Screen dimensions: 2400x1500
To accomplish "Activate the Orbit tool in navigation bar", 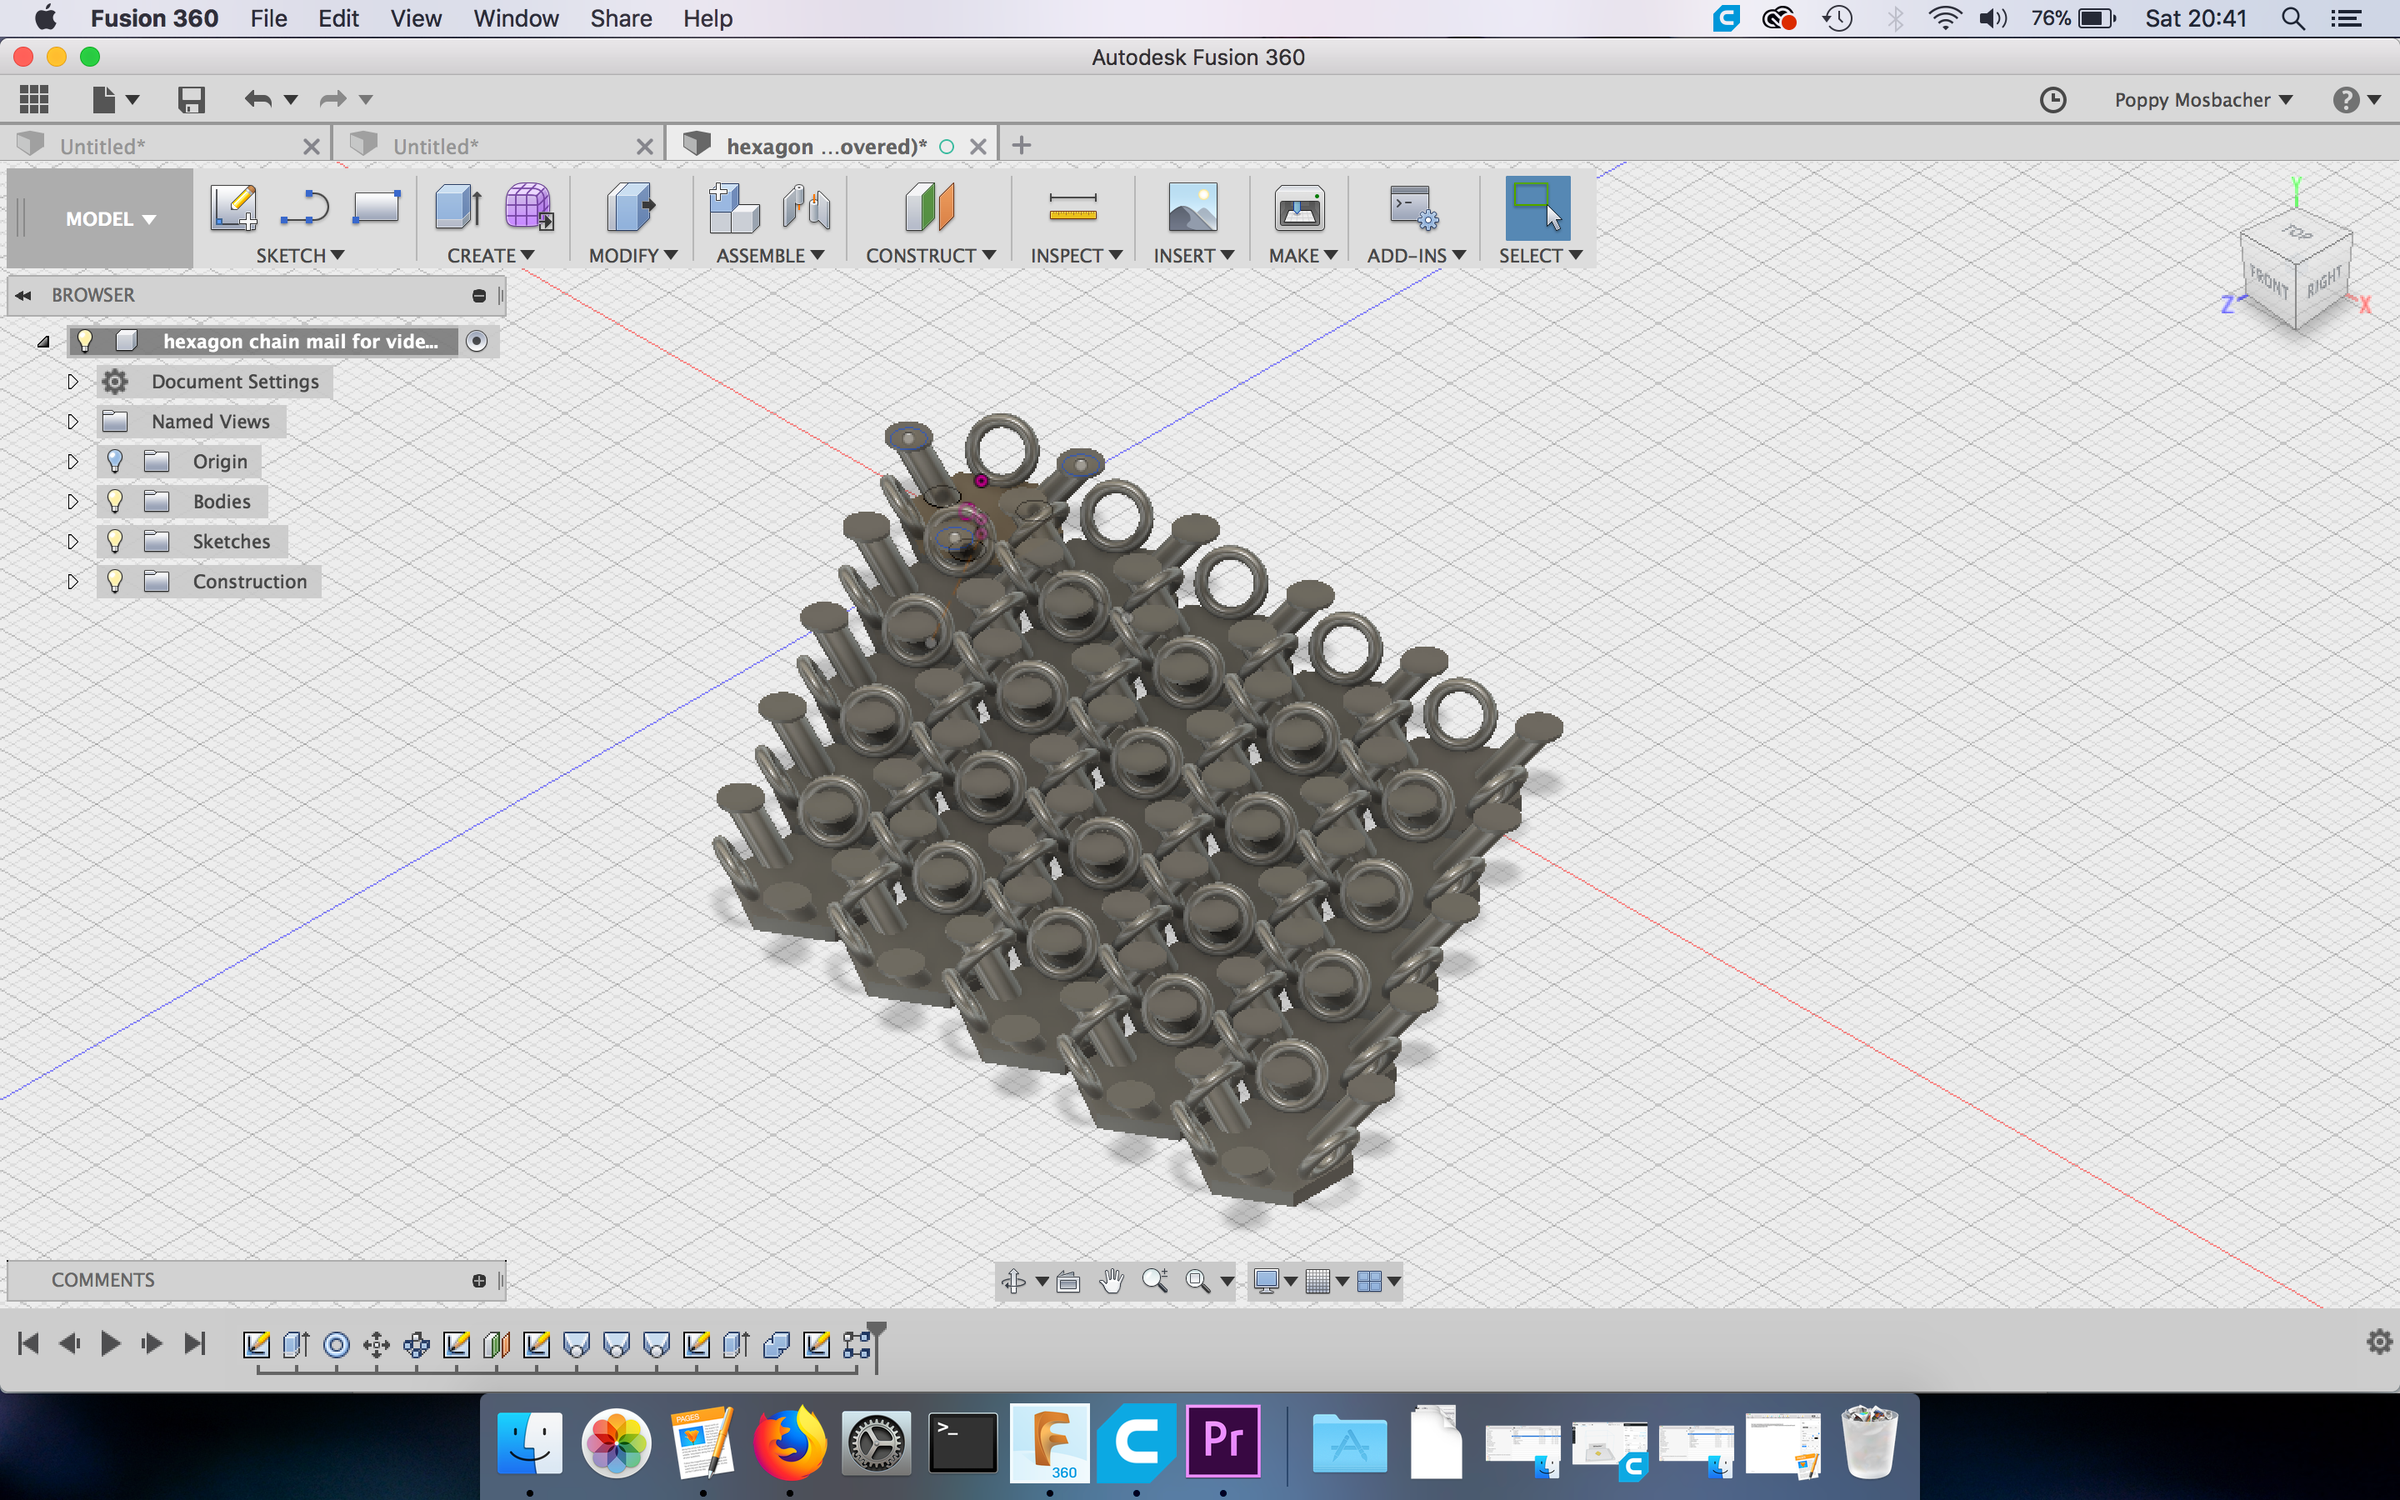I will pos(1013,1281).
